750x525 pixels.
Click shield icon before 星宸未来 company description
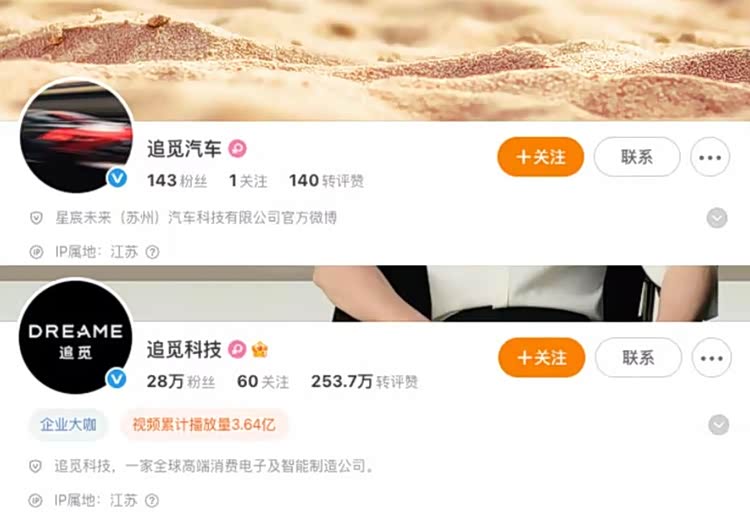click(36, 218)
